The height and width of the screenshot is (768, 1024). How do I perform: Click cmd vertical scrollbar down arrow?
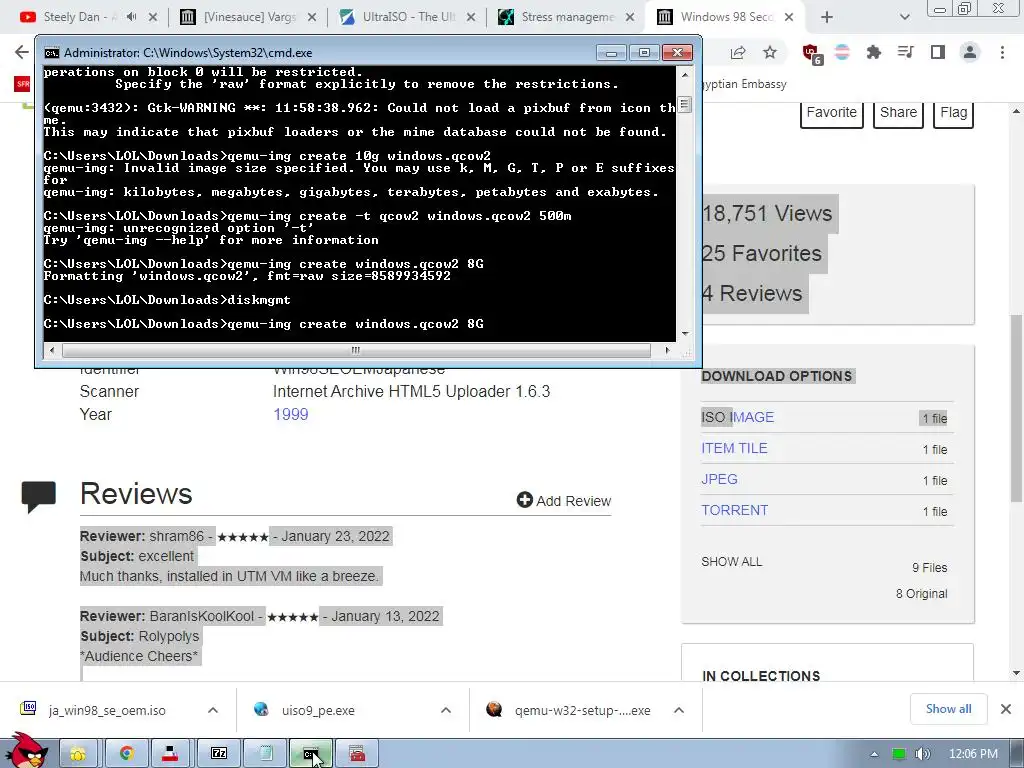coord(684,334)
